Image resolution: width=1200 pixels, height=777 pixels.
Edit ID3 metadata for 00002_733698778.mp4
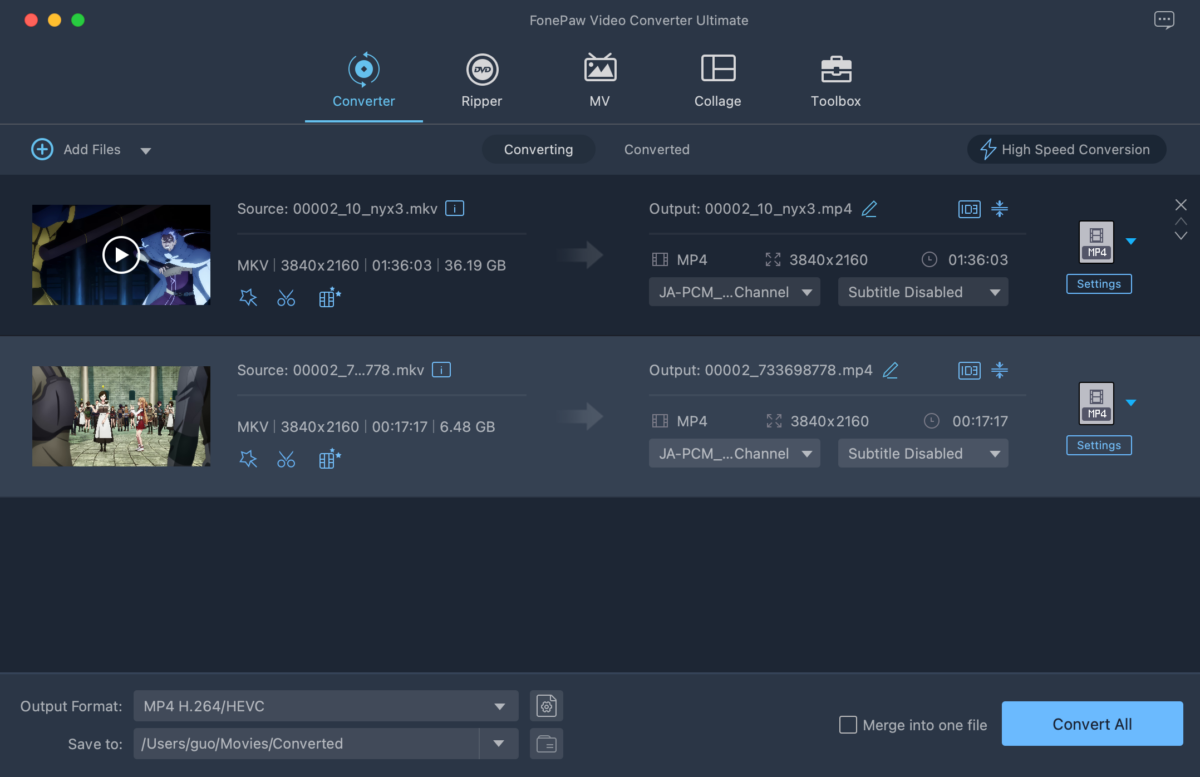click(x=969, y=370)
